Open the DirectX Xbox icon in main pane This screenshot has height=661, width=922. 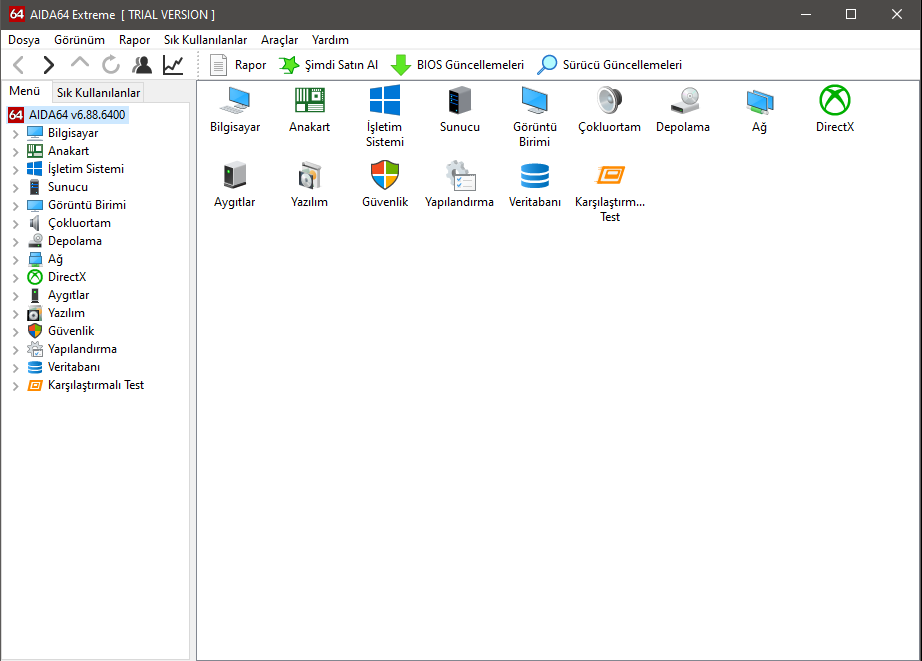point(834,109)
